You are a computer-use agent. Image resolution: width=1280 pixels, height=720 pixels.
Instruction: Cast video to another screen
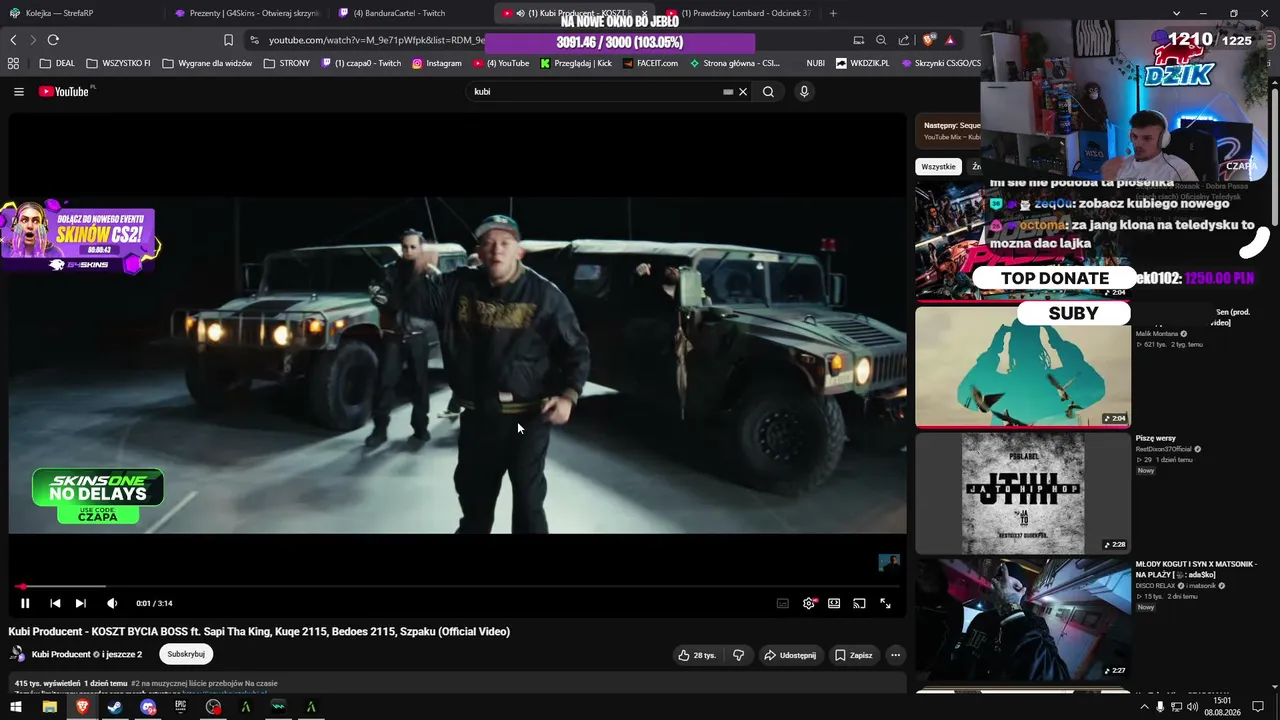click(859, 603)
